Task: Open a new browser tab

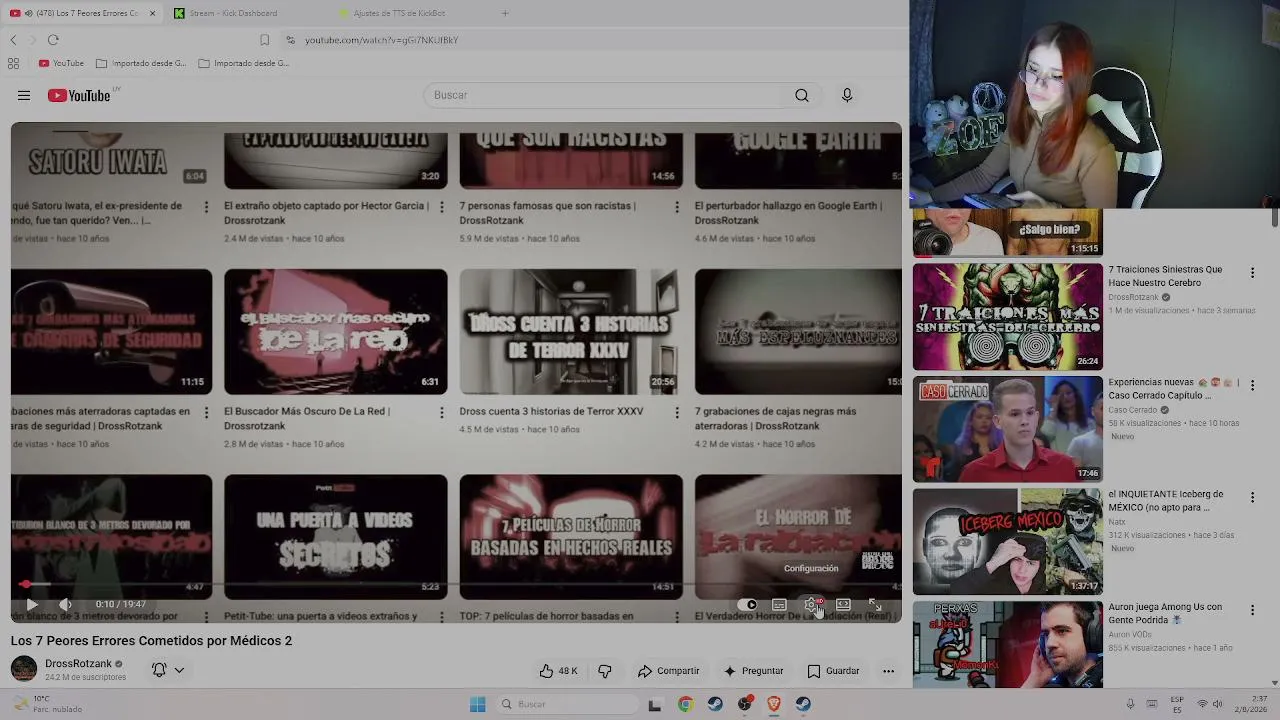Action: [505, 13]
